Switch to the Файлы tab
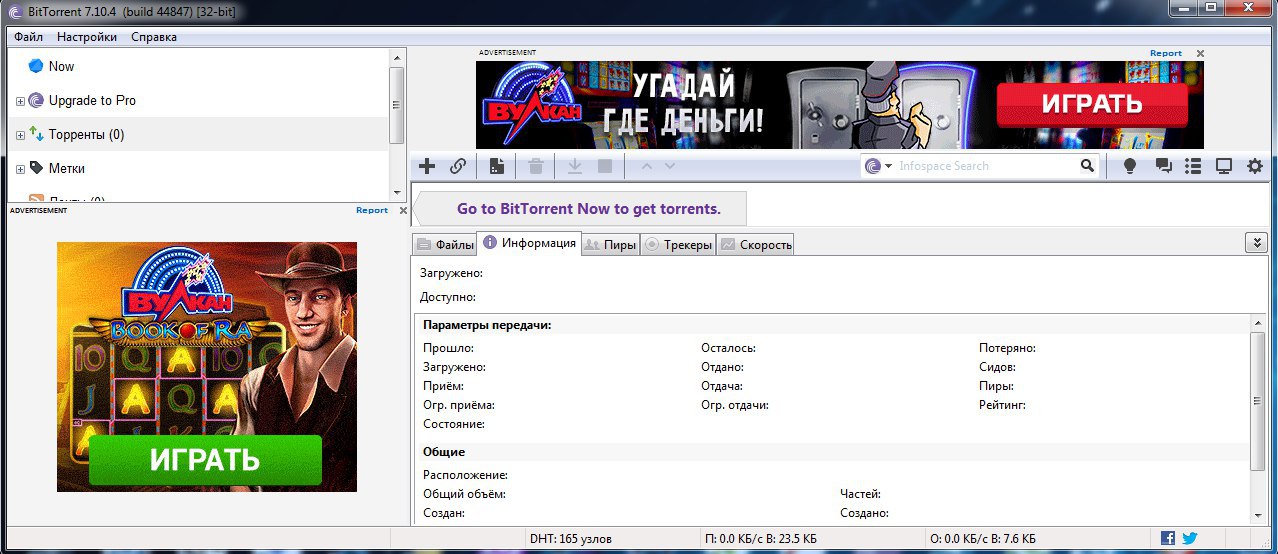The height and width of the screenshot is (554, 1278). [444, 244]
